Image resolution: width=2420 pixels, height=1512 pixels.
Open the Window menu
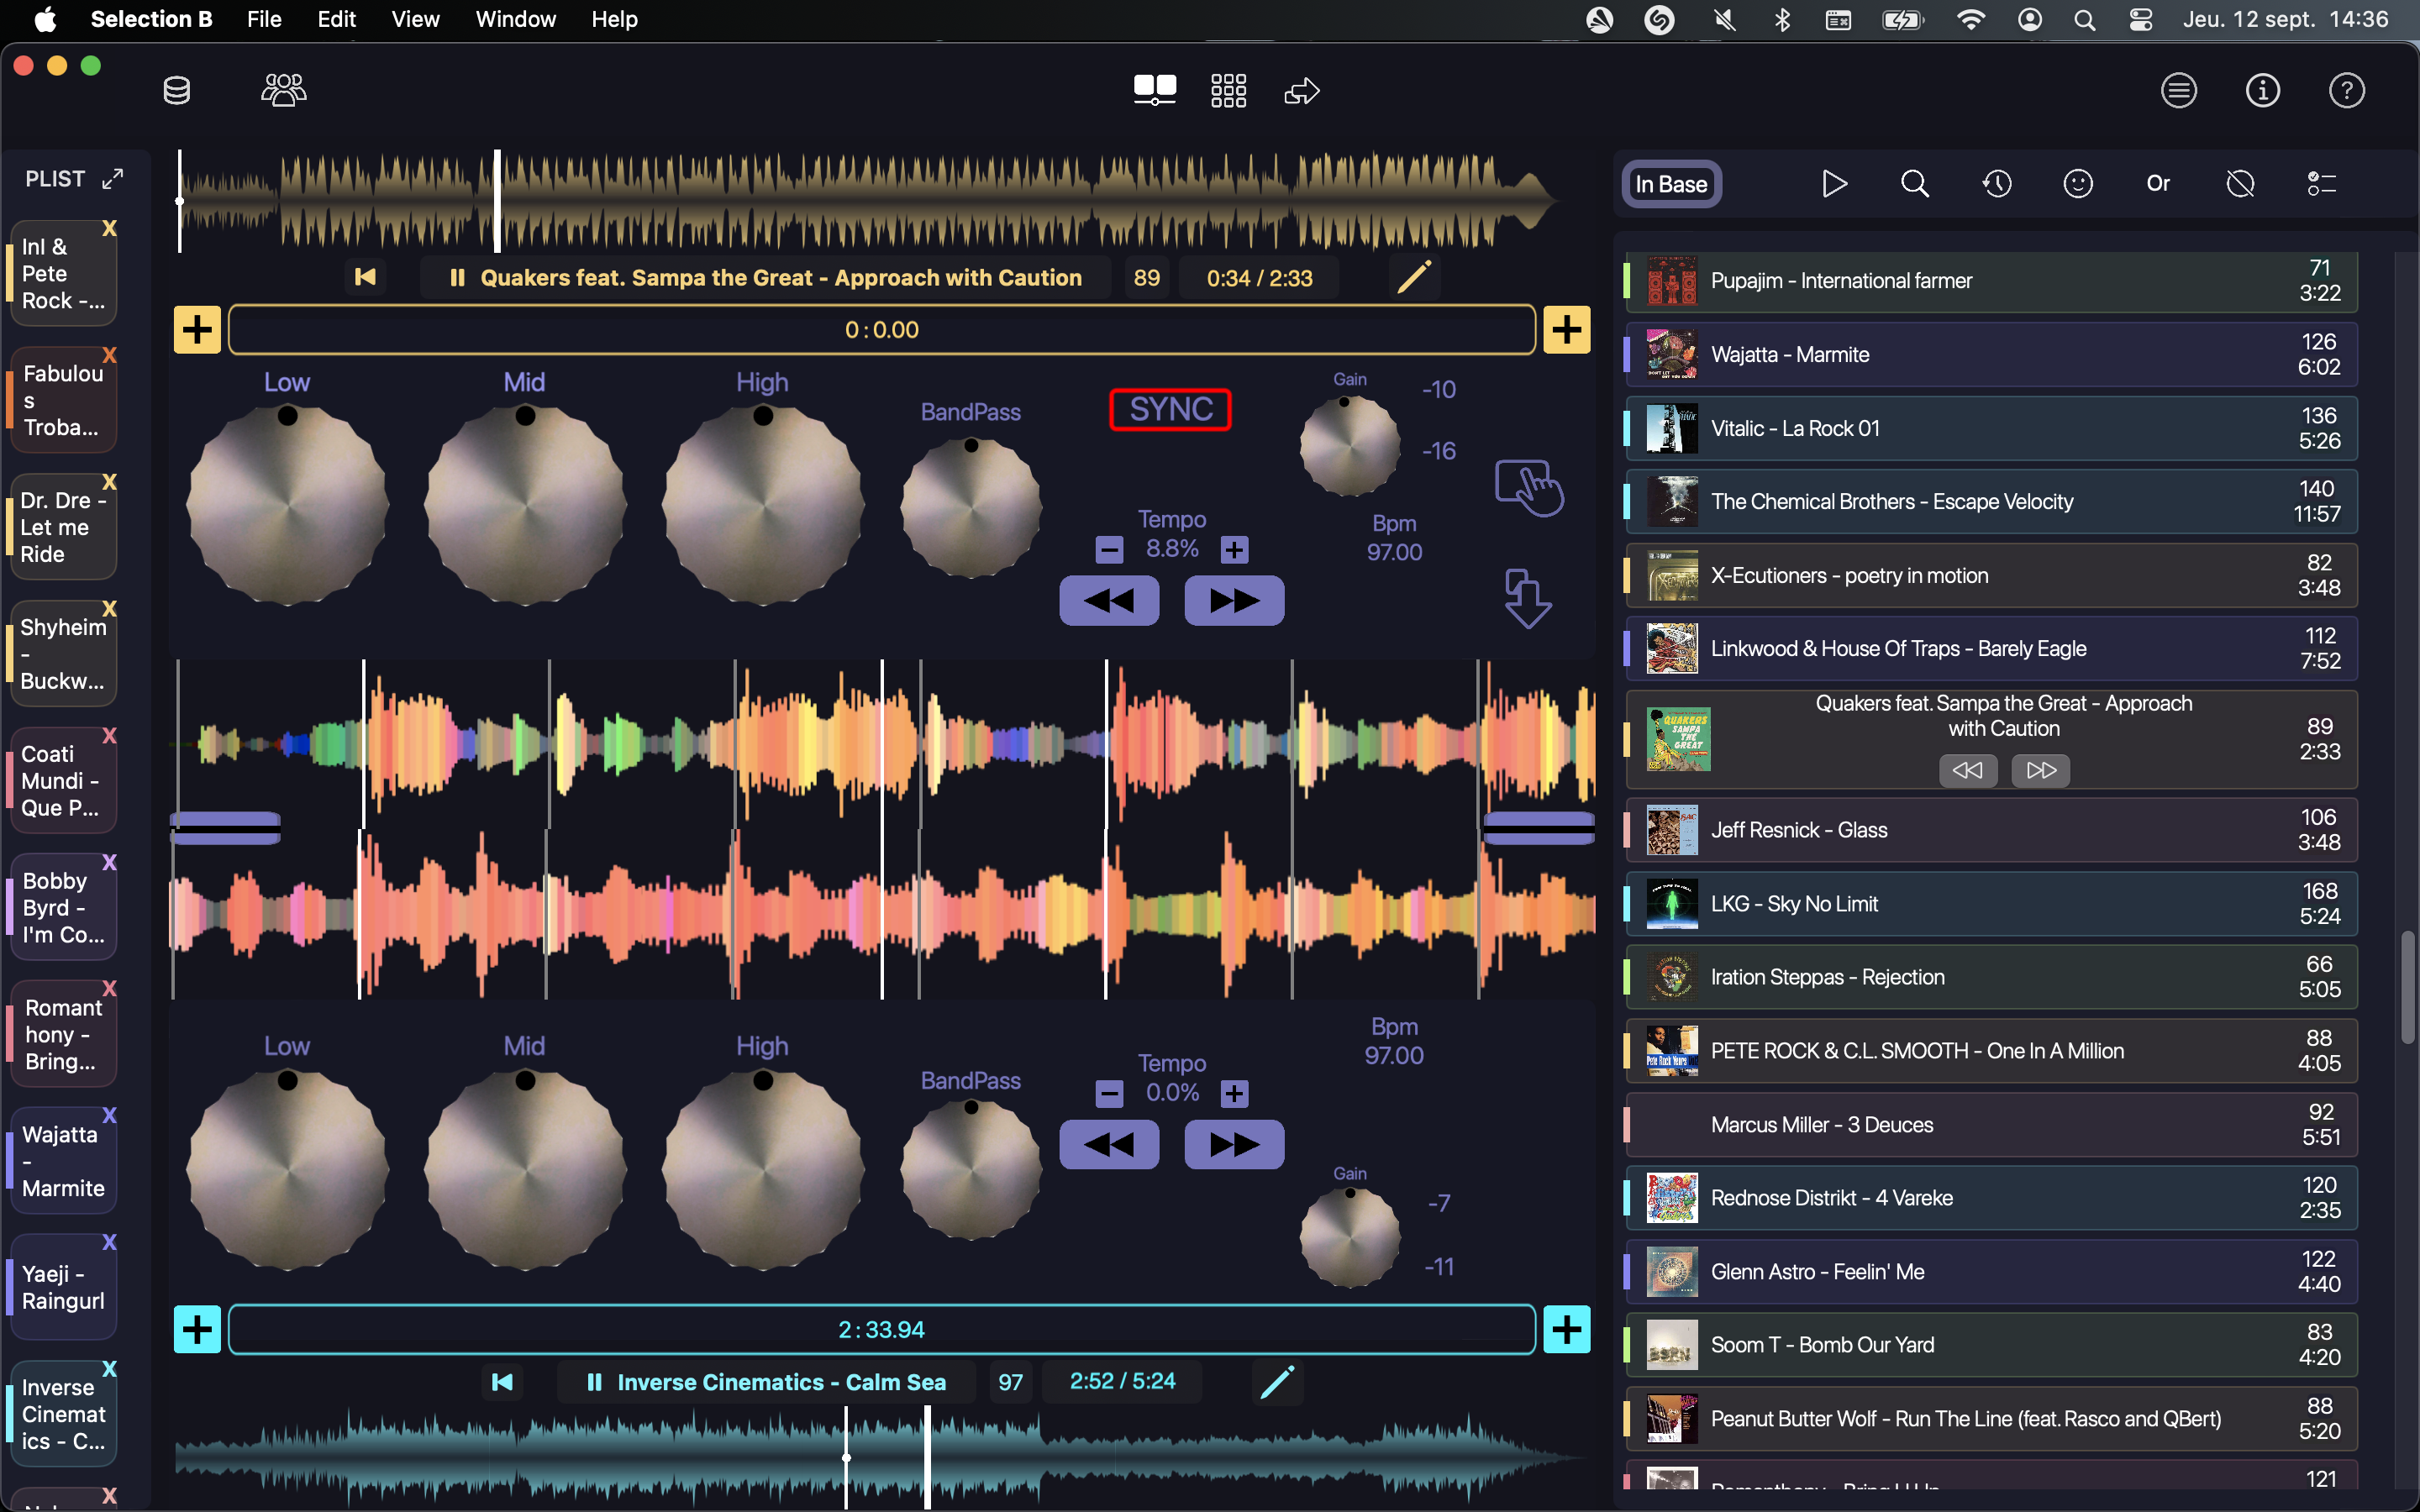point(515,19)
